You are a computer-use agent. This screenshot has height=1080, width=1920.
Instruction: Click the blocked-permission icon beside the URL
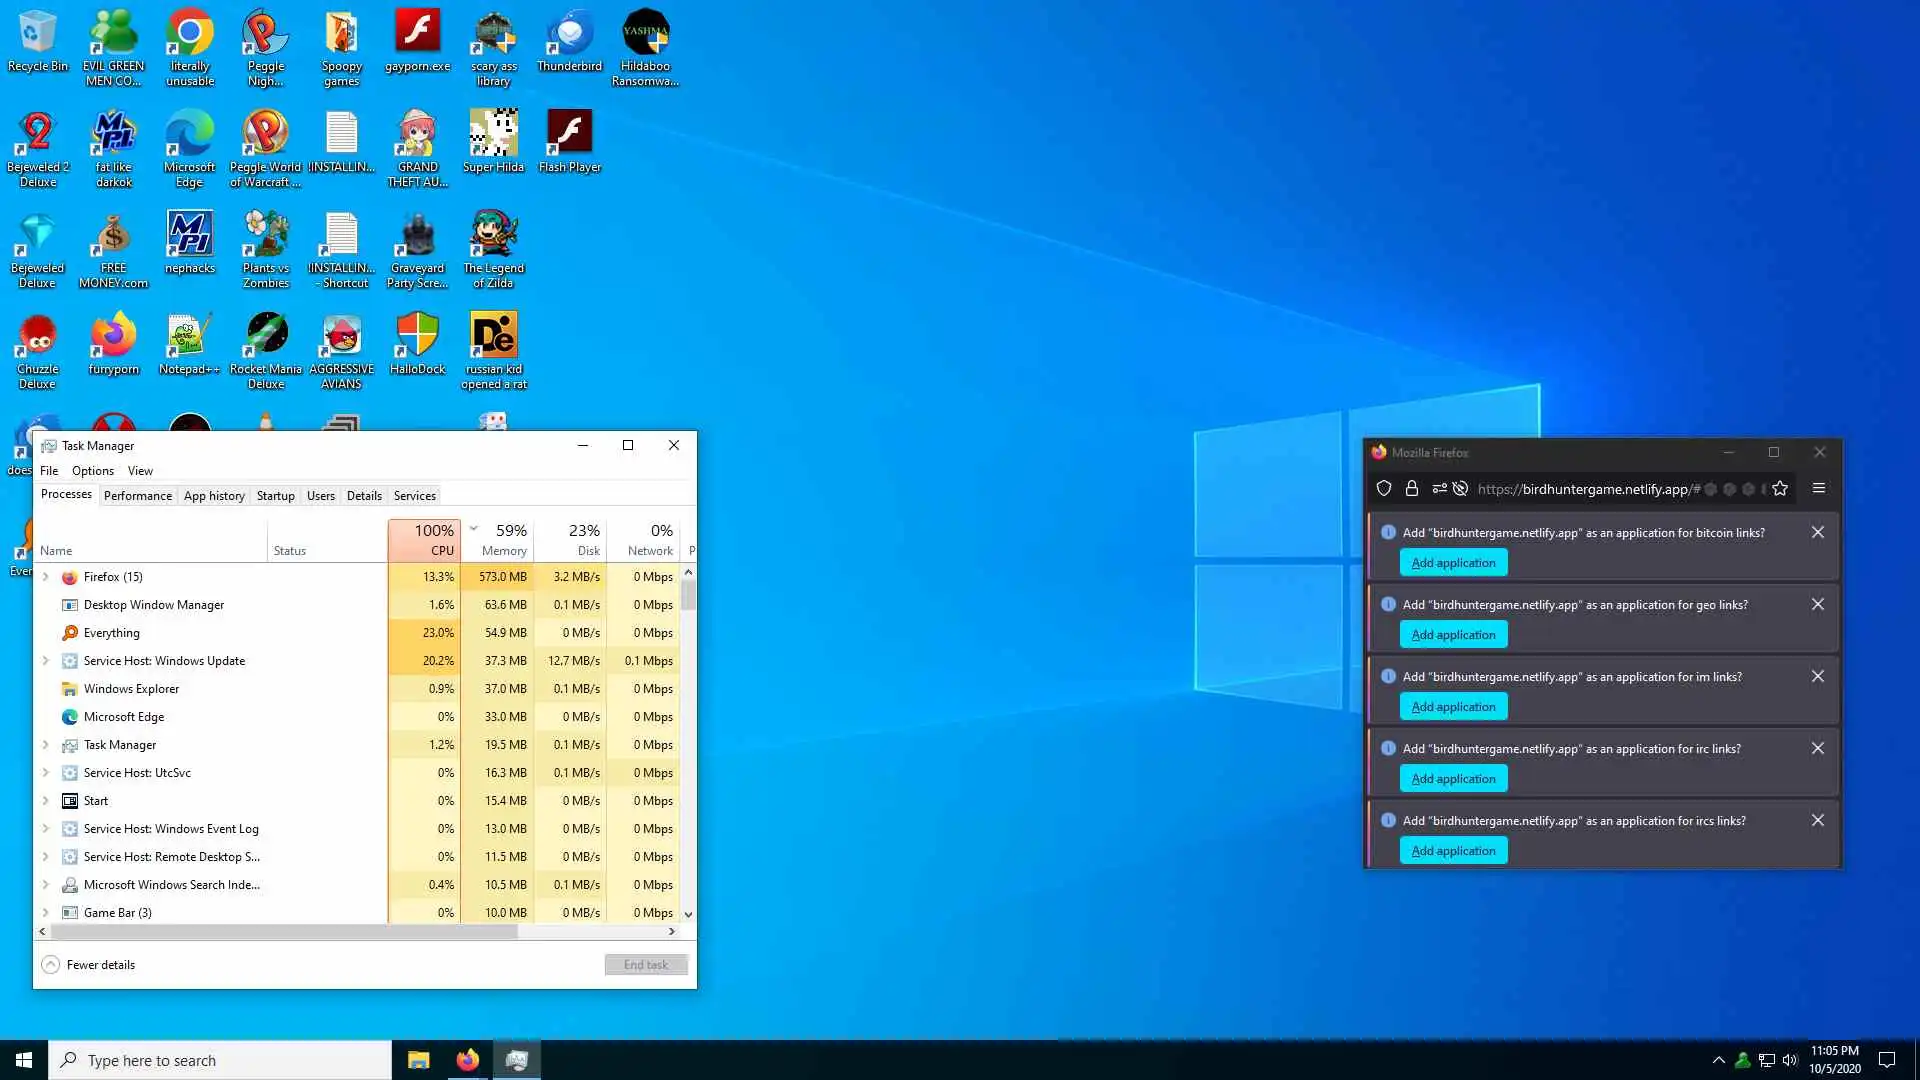point(1460,489)
